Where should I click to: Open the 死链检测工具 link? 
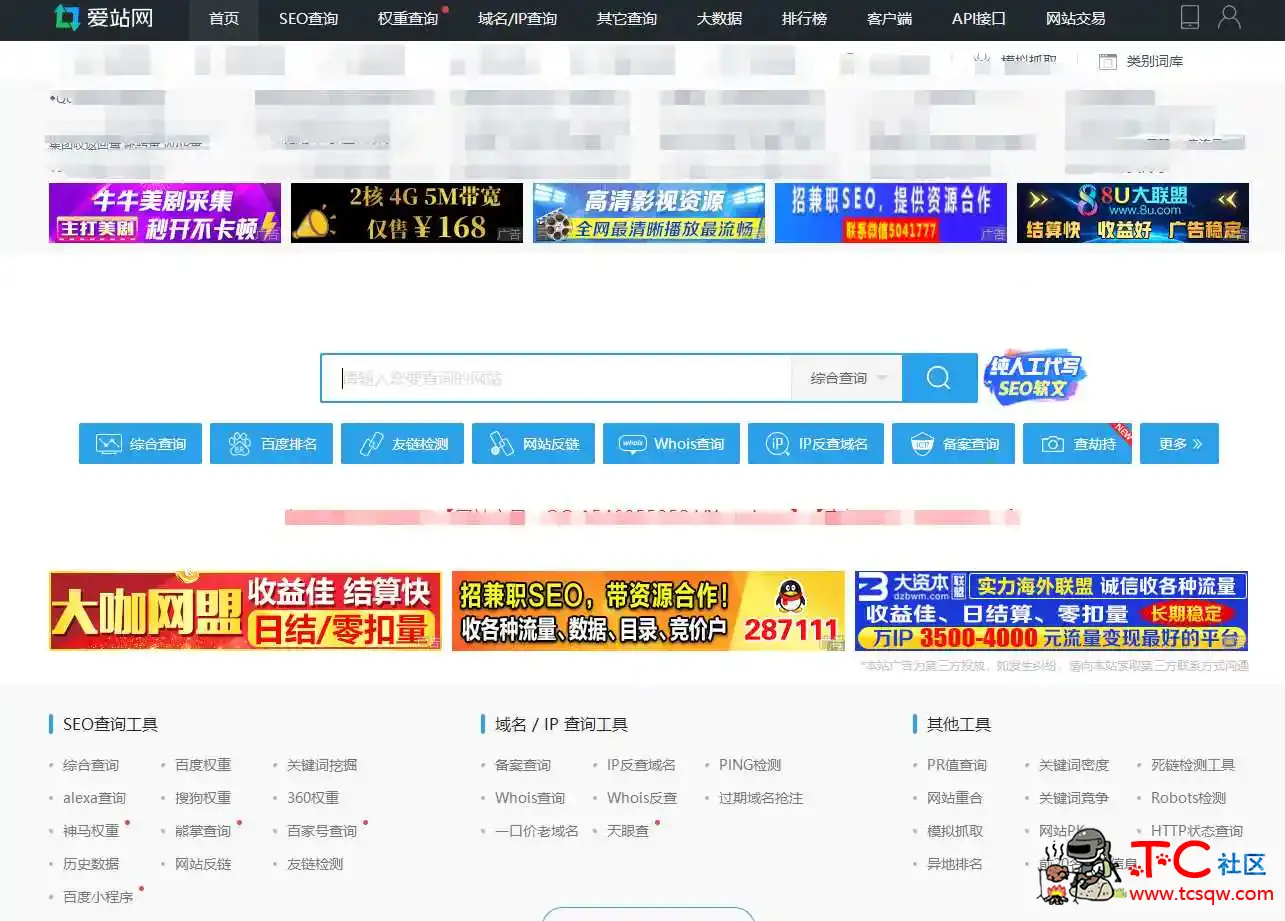point(1193,765)
